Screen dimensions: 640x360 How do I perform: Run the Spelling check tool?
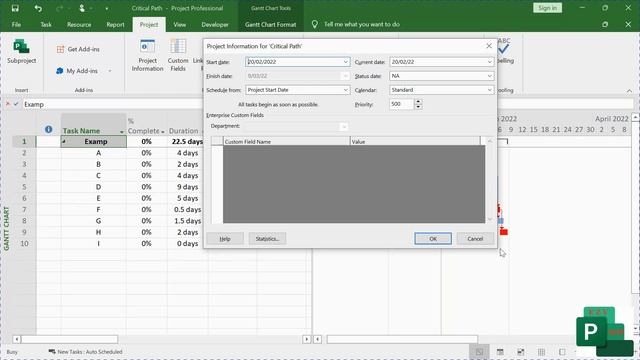click(x=505, y=51)
